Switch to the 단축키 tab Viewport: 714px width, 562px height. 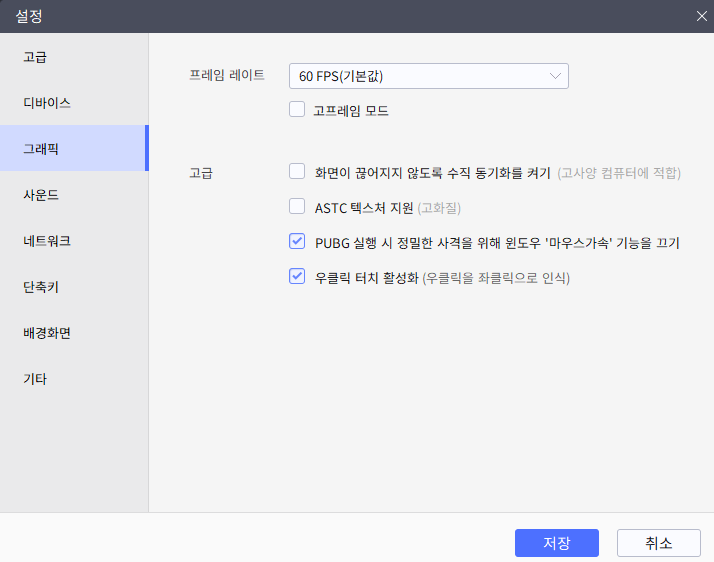[74, 287]
